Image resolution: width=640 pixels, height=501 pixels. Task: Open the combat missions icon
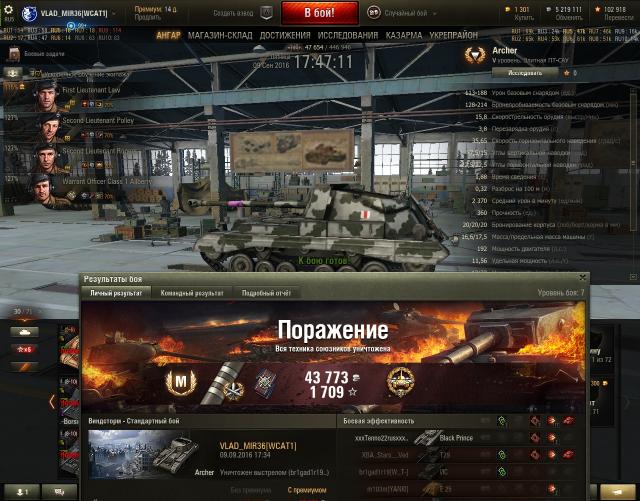[15, 53]
